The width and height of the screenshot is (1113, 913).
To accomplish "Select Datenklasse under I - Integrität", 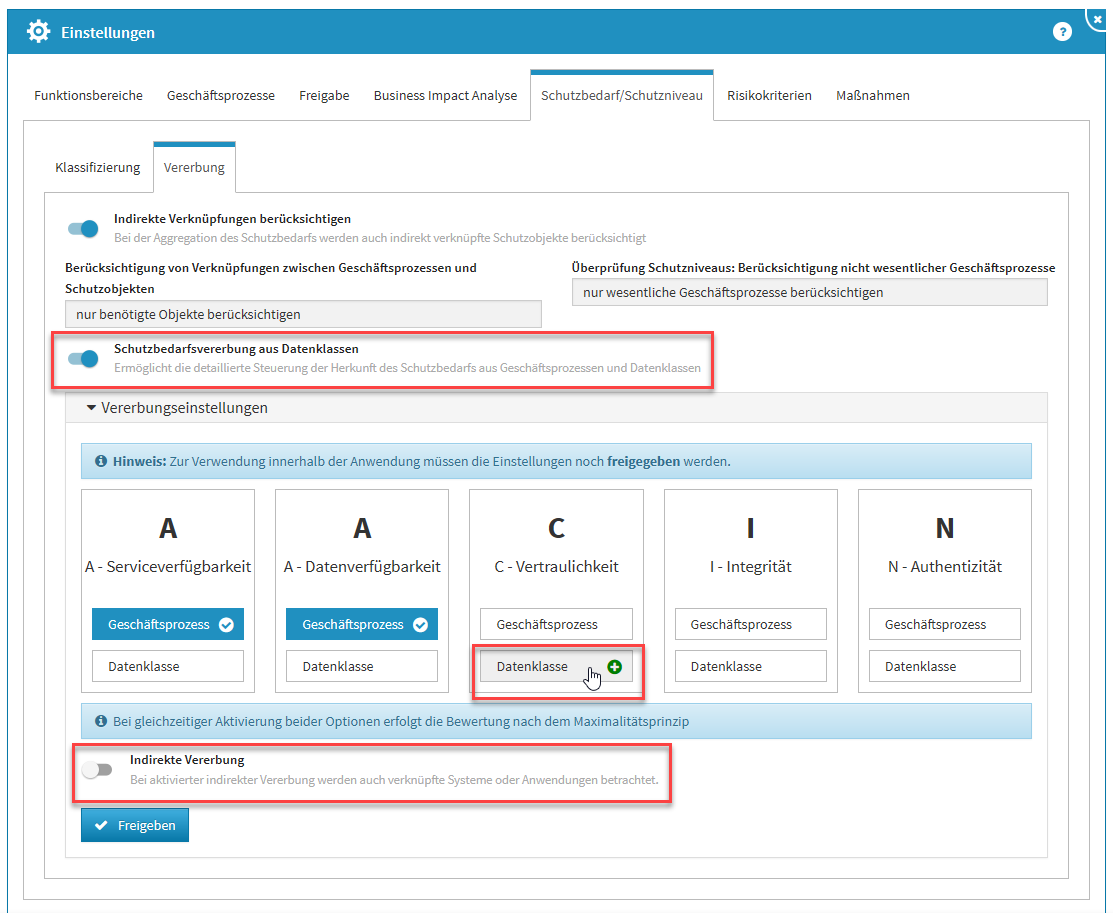I will click(x=750, y=666).
